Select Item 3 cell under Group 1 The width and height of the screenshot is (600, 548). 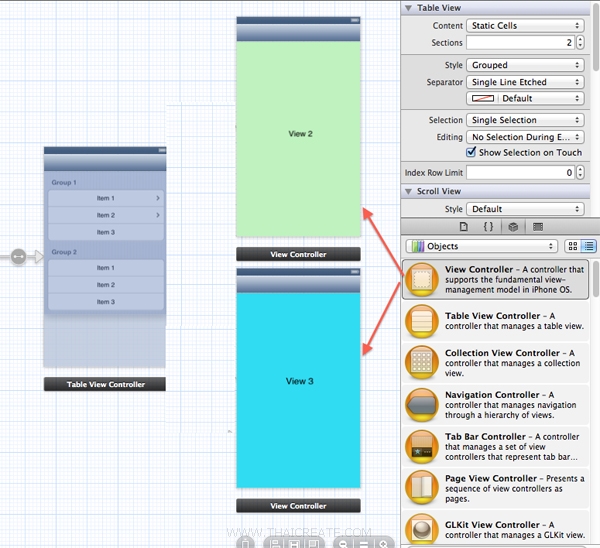pos(106,232)
